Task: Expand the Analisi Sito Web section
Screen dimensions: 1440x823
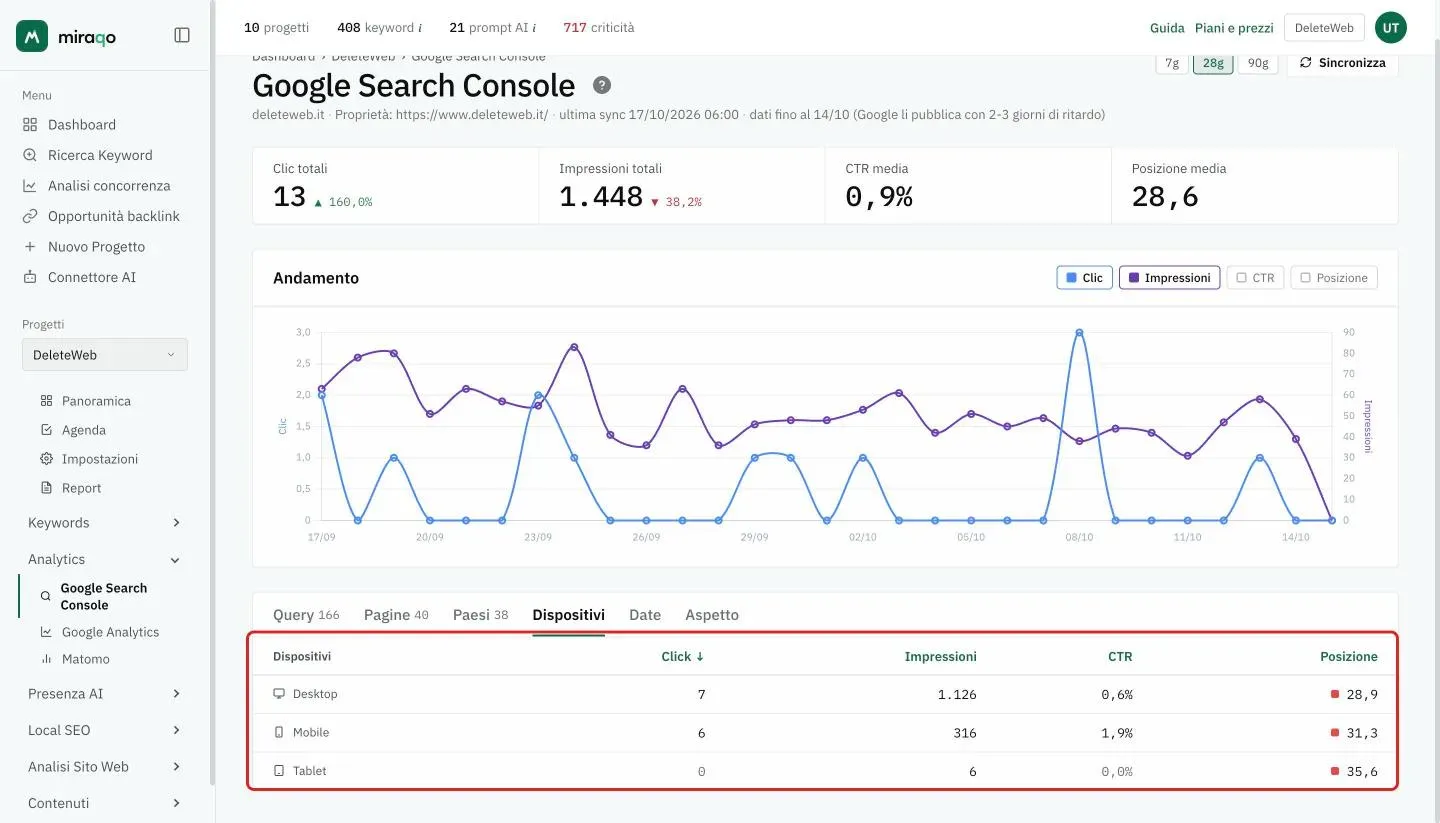Action: (104, 767)
